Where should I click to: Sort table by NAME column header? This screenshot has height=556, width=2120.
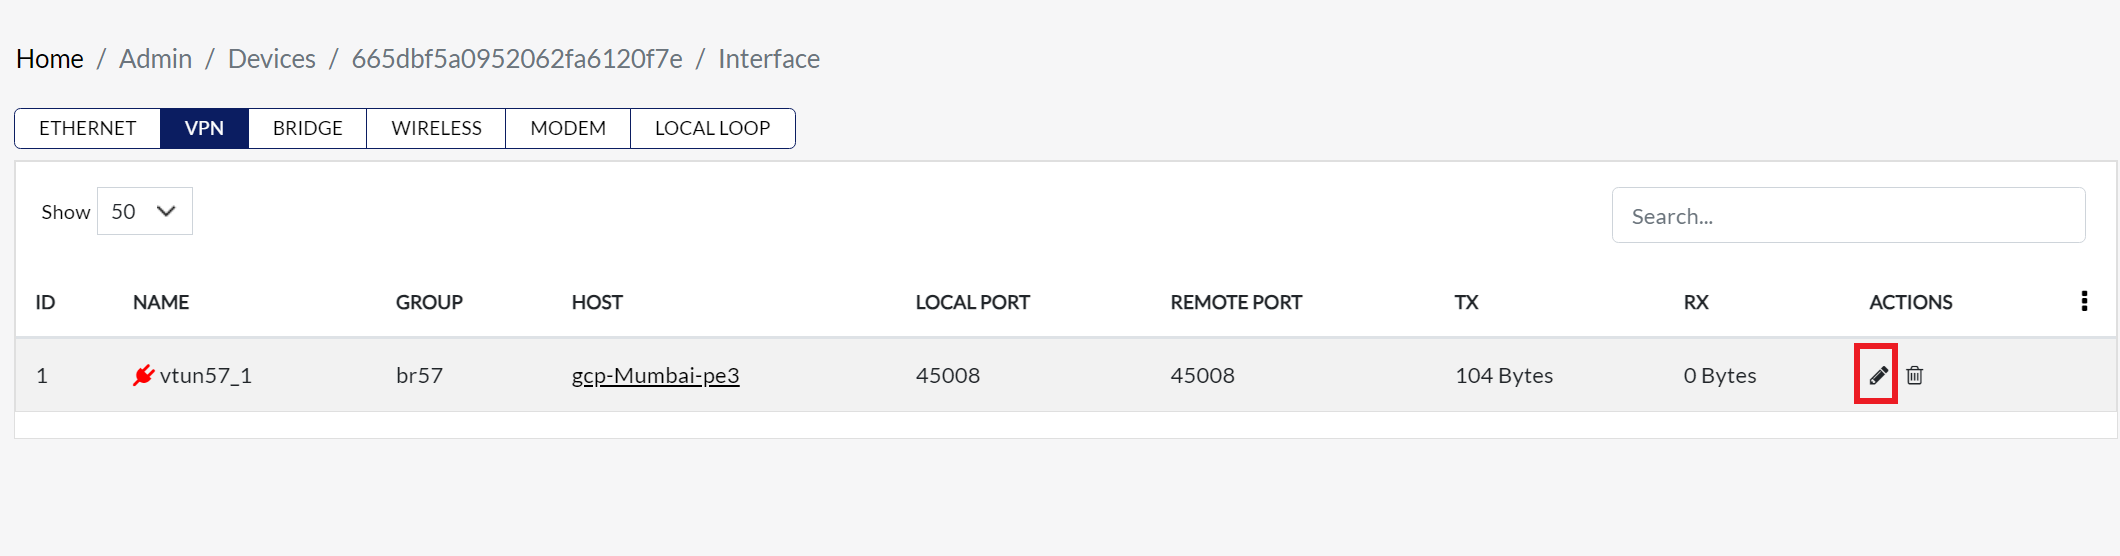[x=161, y=302]
